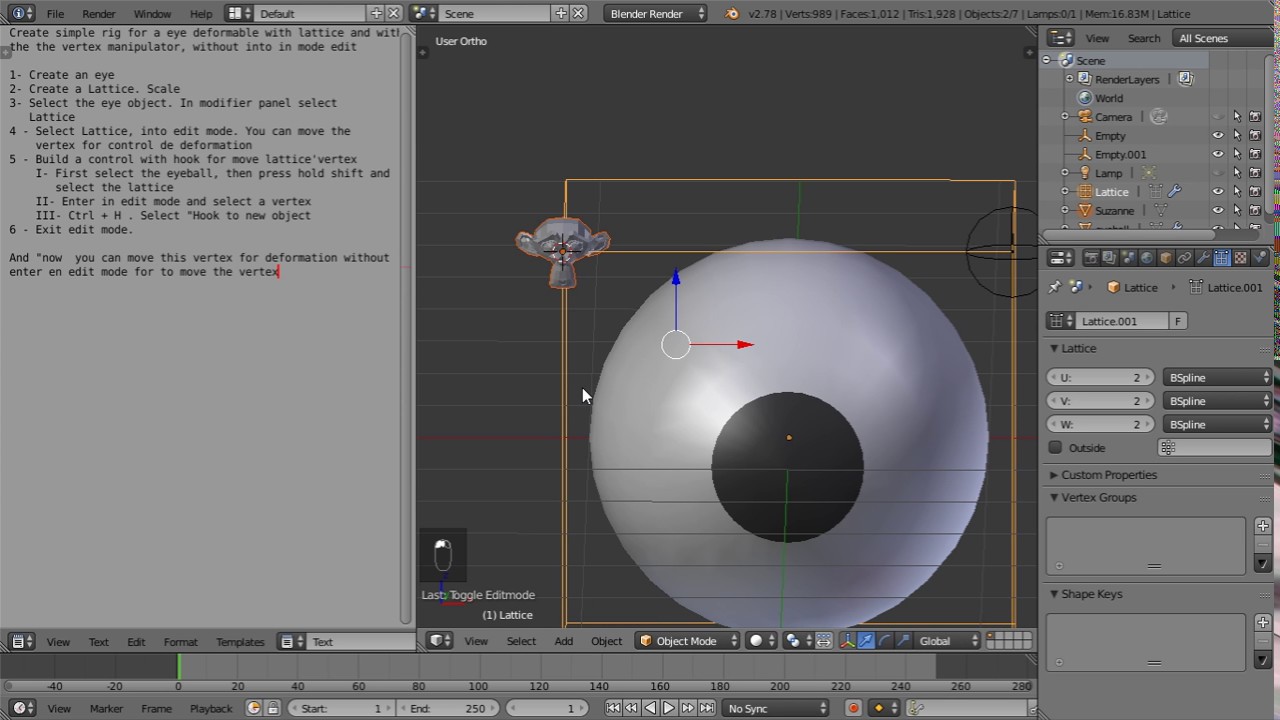Expand the RenderLayers tree item in outliner
Image resolution: width=1280 pixels, height=720 pixels.
(1069, 79)
